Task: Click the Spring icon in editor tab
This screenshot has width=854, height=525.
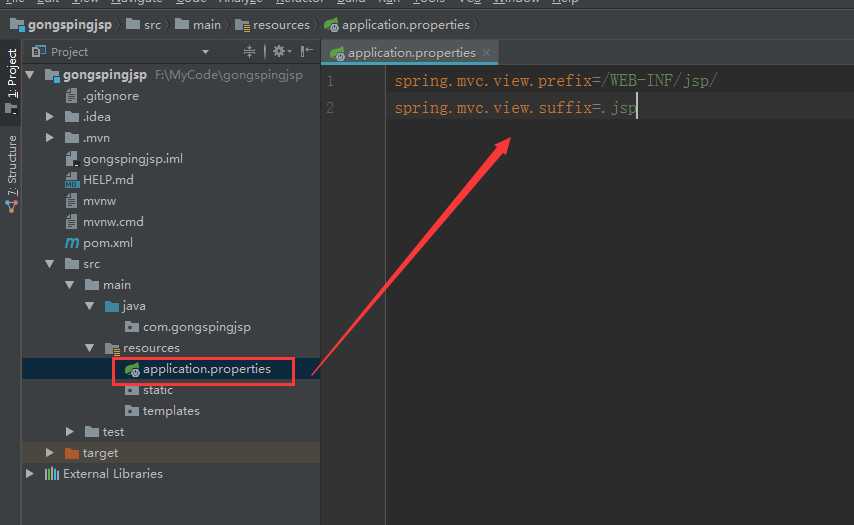Action: click(337, 53)
